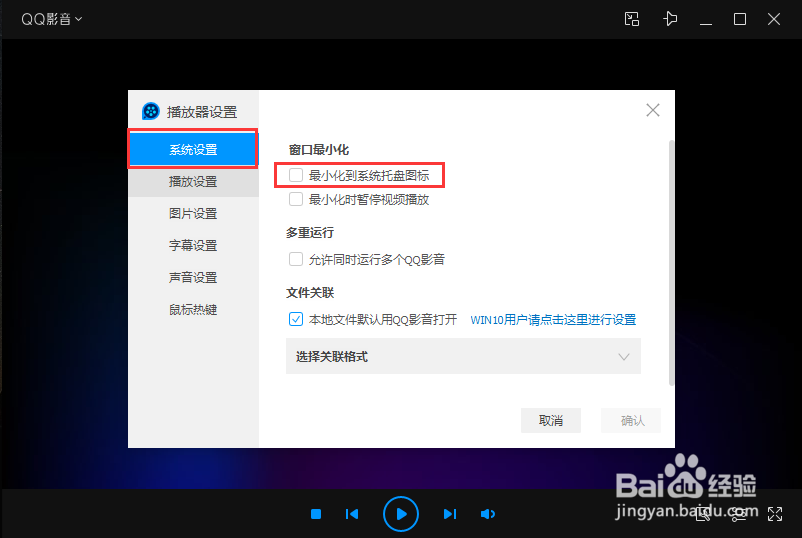Go to the 字幕设置 tab
The image size is (802, 538).
(193, 245)
